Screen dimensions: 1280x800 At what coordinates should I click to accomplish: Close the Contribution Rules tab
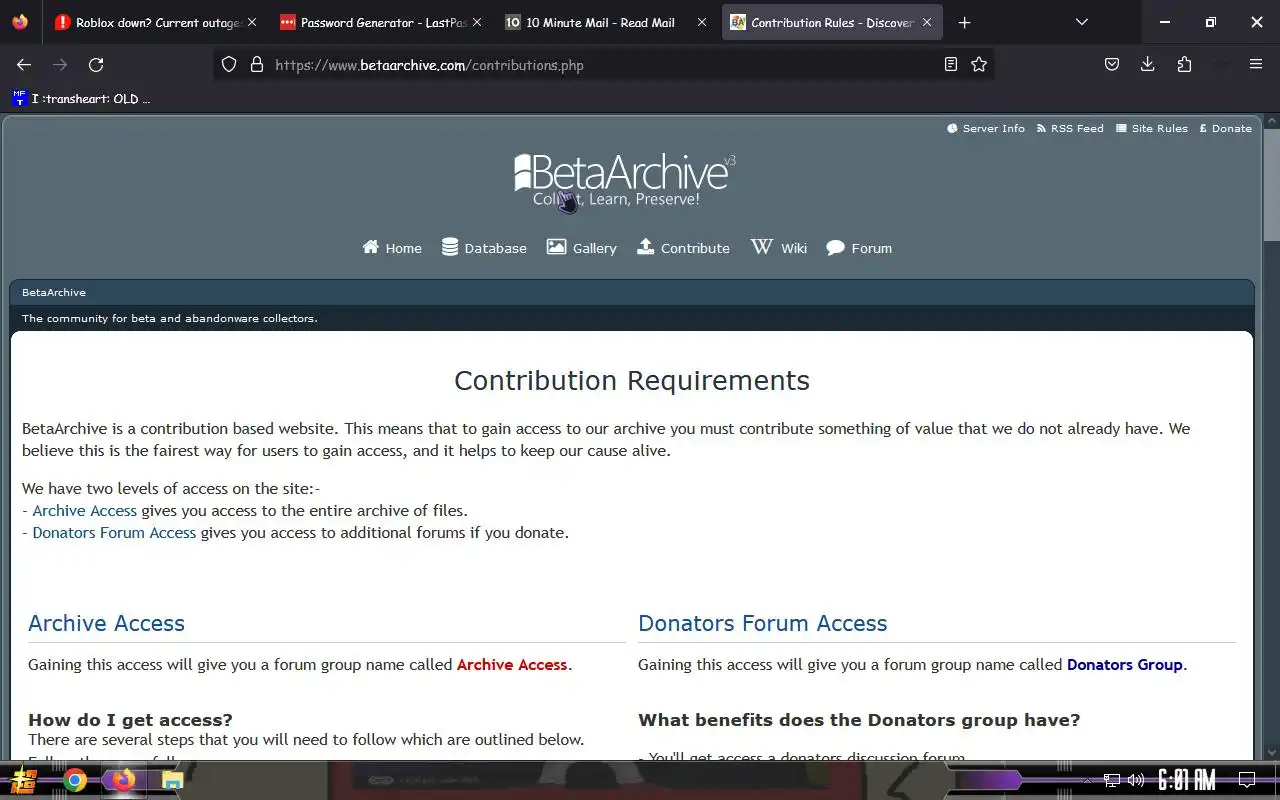(x=927, y=22)
